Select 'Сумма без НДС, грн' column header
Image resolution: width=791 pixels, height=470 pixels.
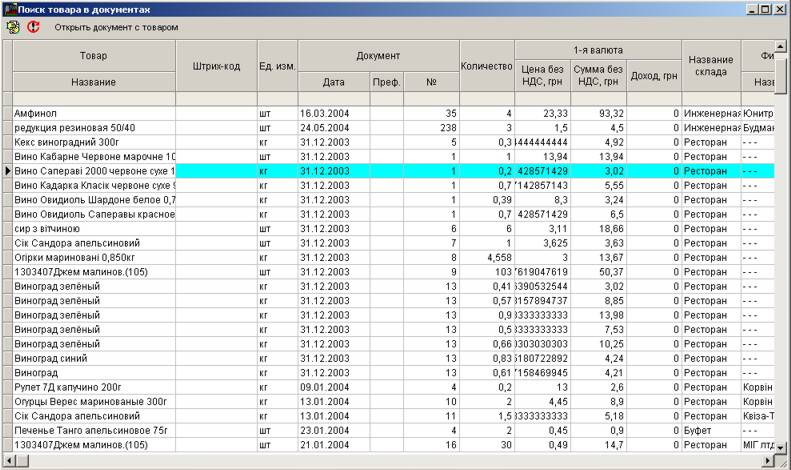pos(600,75)
